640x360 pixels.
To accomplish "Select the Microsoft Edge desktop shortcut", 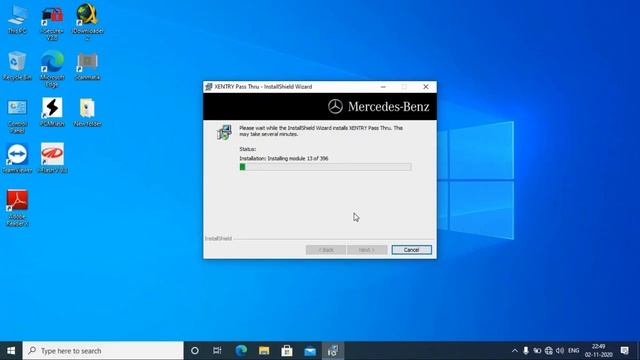I will pyautogui.click(x=52, y=69).
